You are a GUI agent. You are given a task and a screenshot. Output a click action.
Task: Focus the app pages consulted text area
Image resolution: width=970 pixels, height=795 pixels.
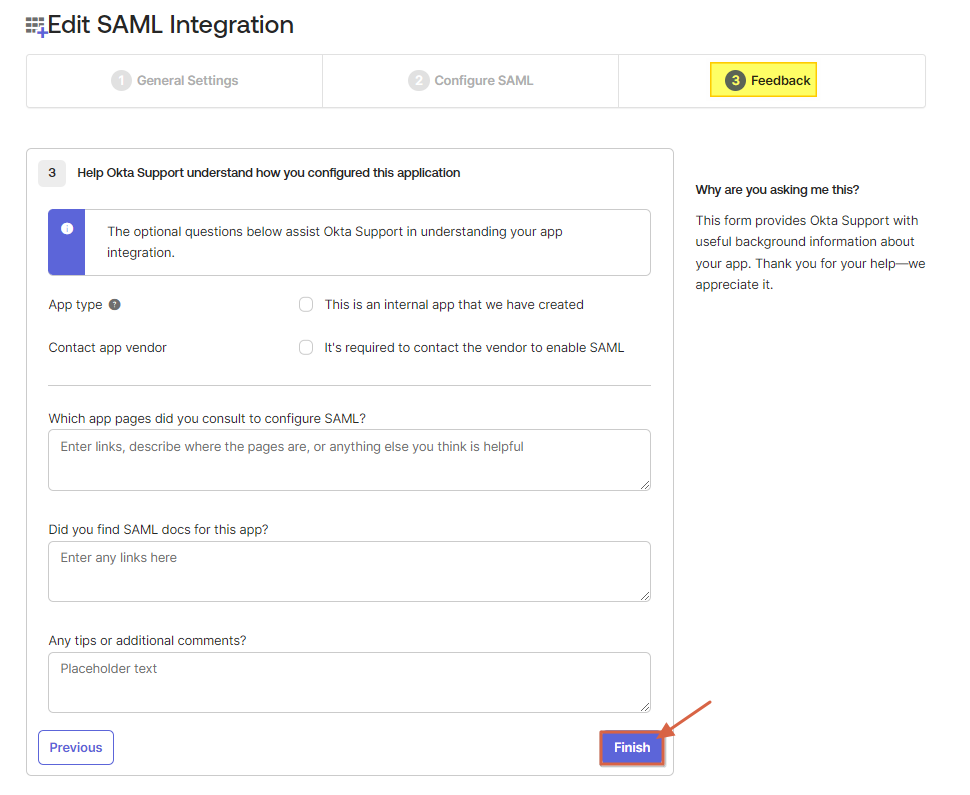pyautogui.click(x=349, y=460)
